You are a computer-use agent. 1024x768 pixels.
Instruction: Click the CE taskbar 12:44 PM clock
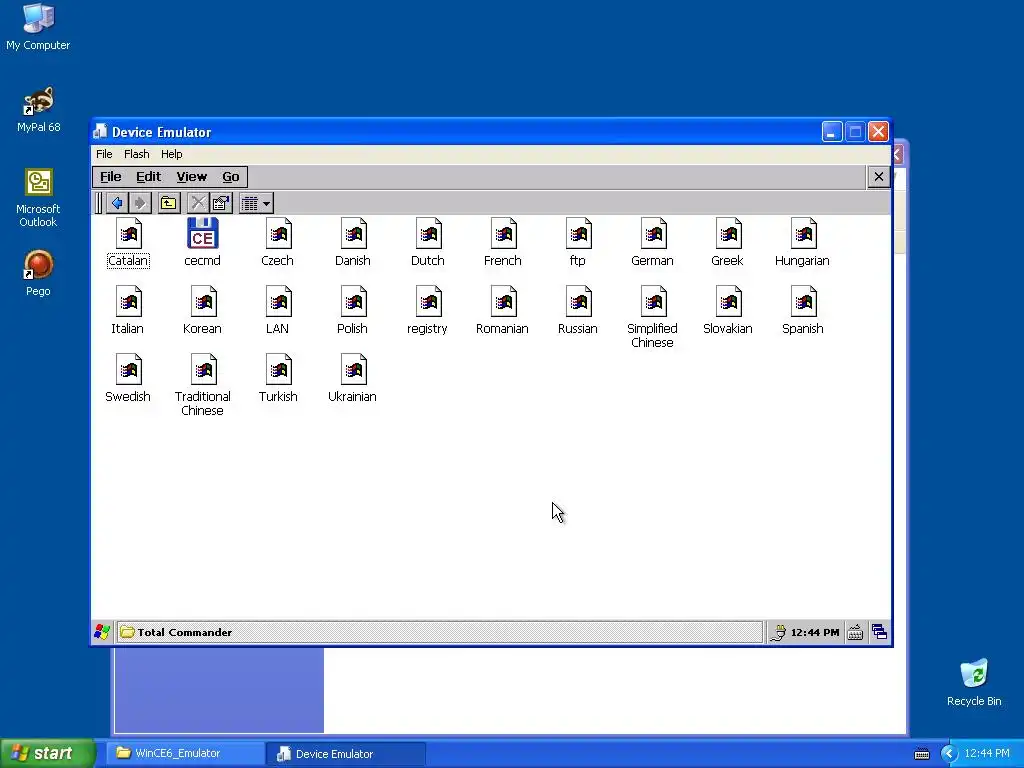point(815,632)
